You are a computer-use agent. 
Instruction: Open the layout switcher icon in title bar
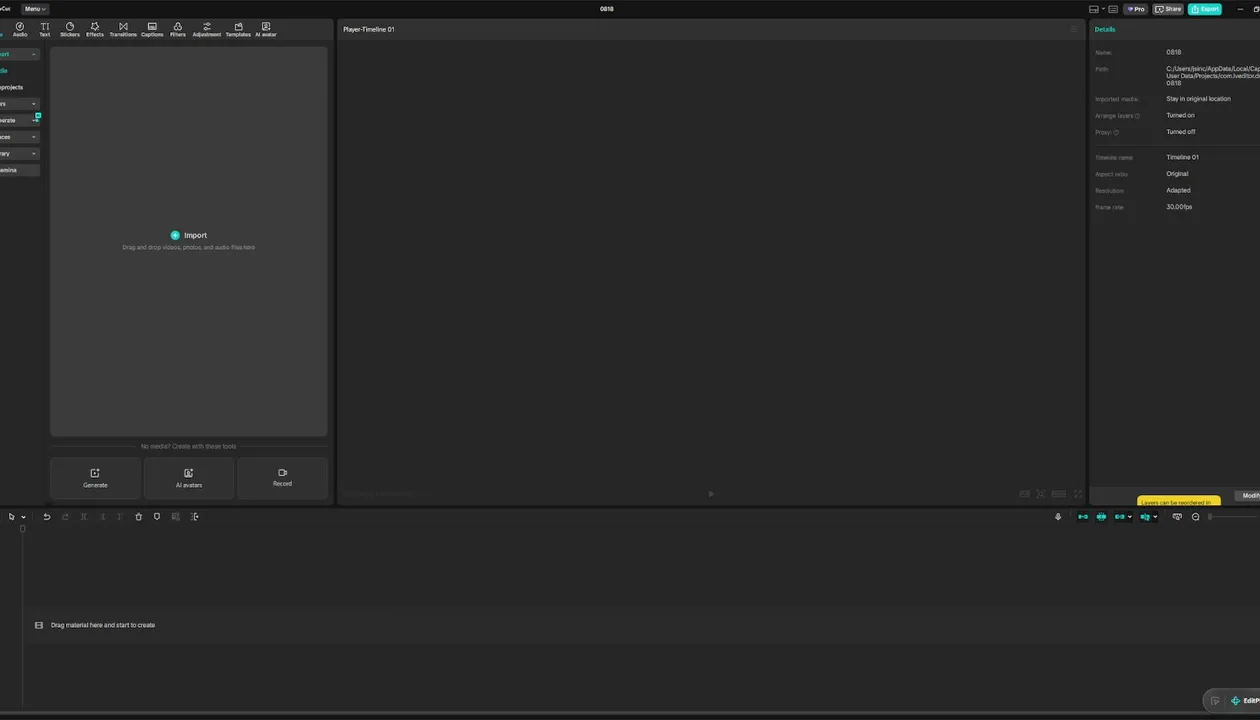1095,9
